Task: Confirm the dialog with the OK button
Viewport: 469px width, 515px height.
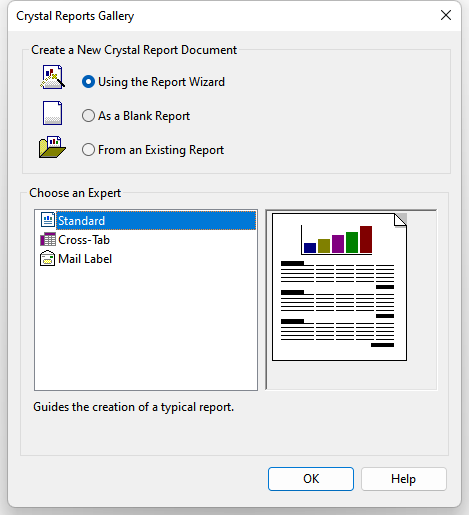Action: [311, 479]
